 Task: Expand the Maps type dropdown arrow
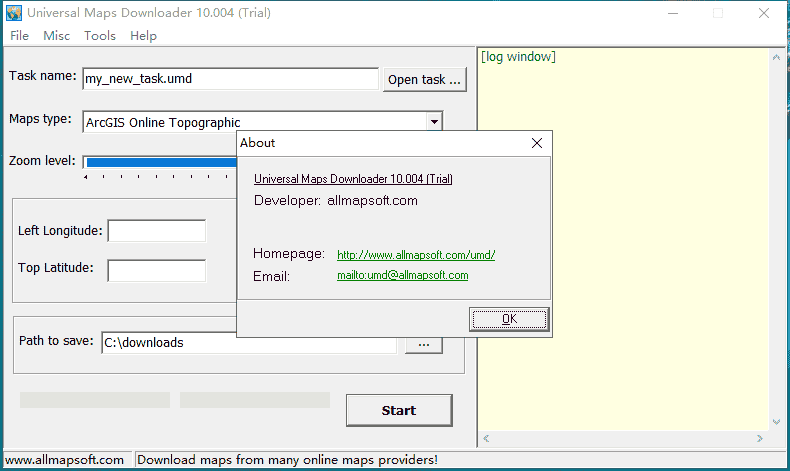click(433, 122)
